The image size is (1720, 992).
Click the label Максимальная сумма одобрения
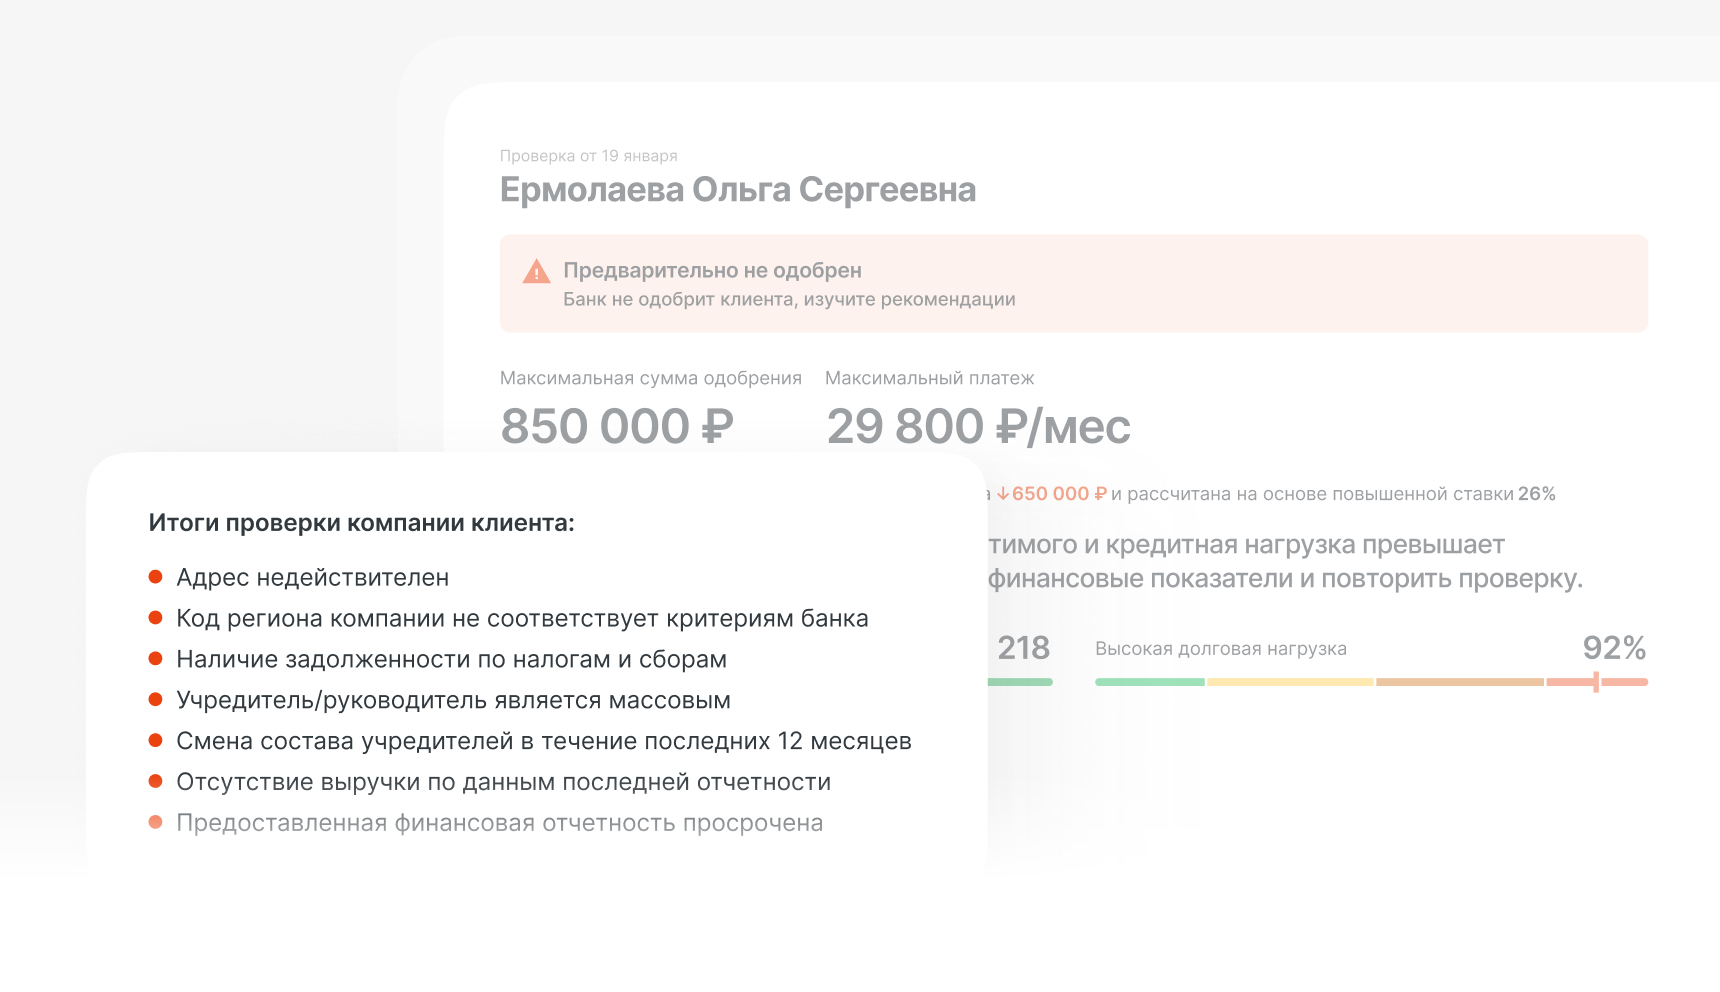pos(651,378)
